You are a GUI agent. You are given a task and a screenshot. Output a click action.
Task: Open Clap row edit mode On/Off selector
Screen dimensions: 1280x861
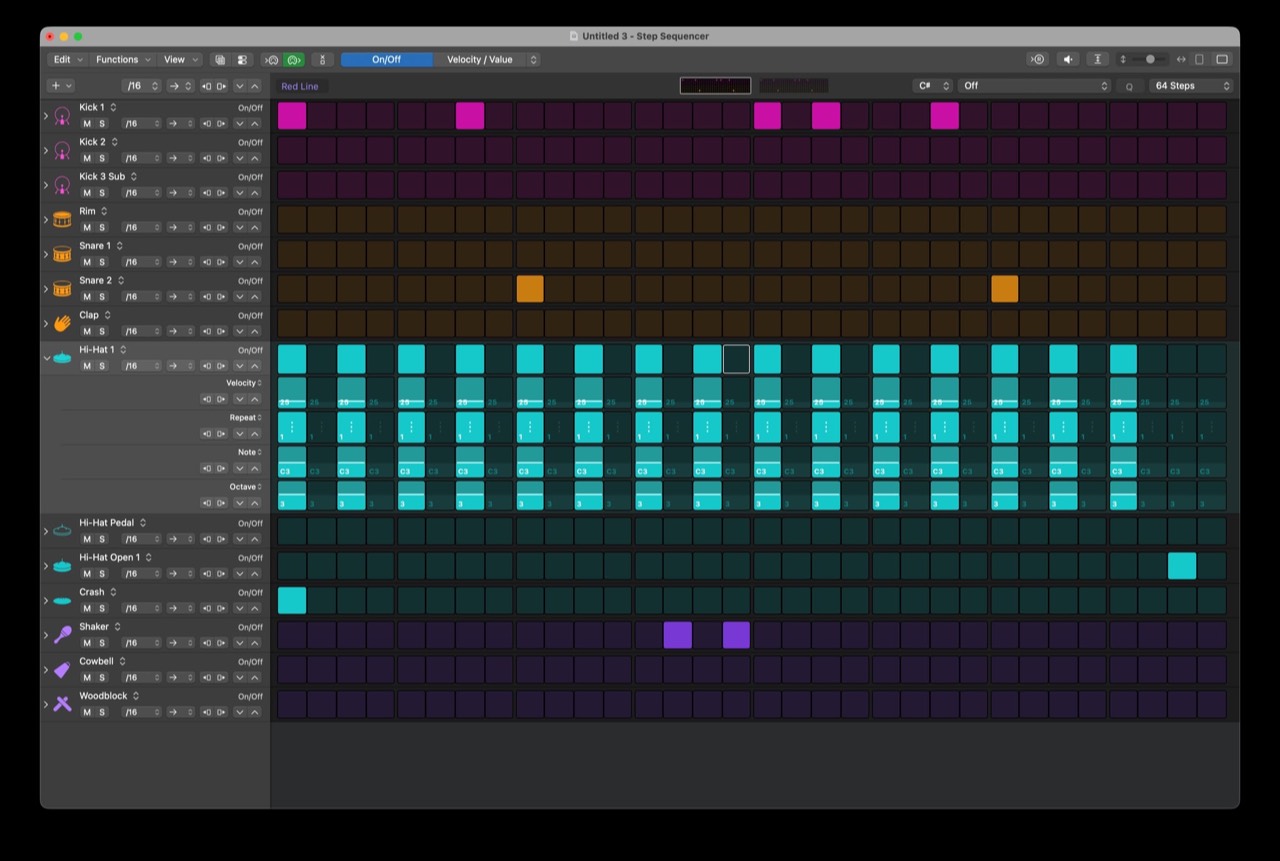250,315
